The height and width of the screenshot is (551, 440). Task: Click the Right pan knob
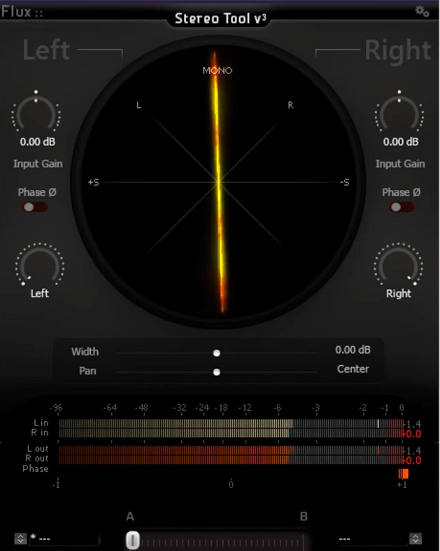(398, 264)
